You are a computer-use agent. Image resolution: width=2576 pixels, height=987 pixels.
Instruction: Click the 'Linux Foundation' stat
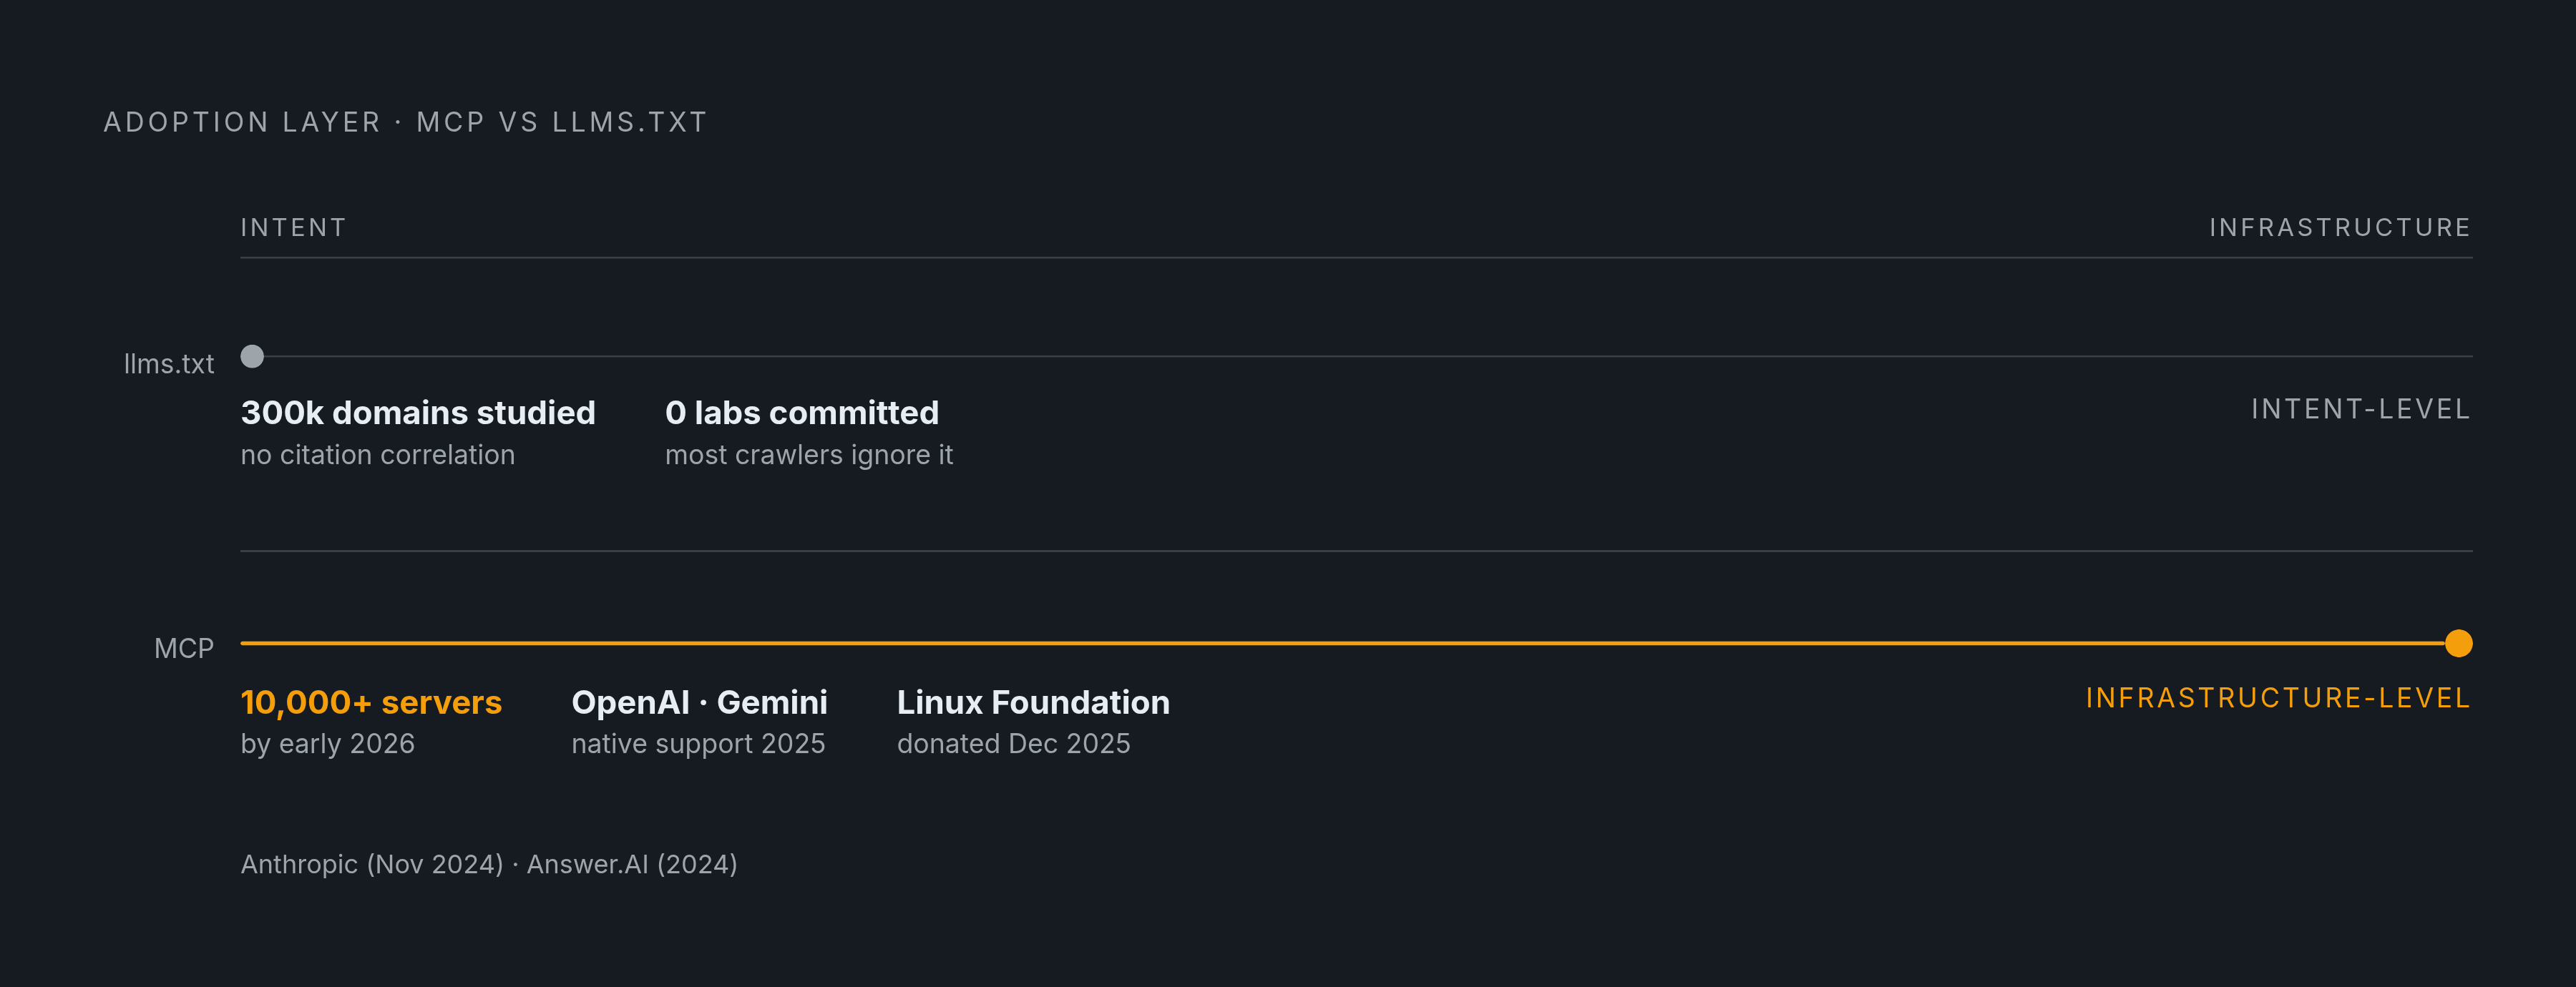click(x=1033, y=702)
